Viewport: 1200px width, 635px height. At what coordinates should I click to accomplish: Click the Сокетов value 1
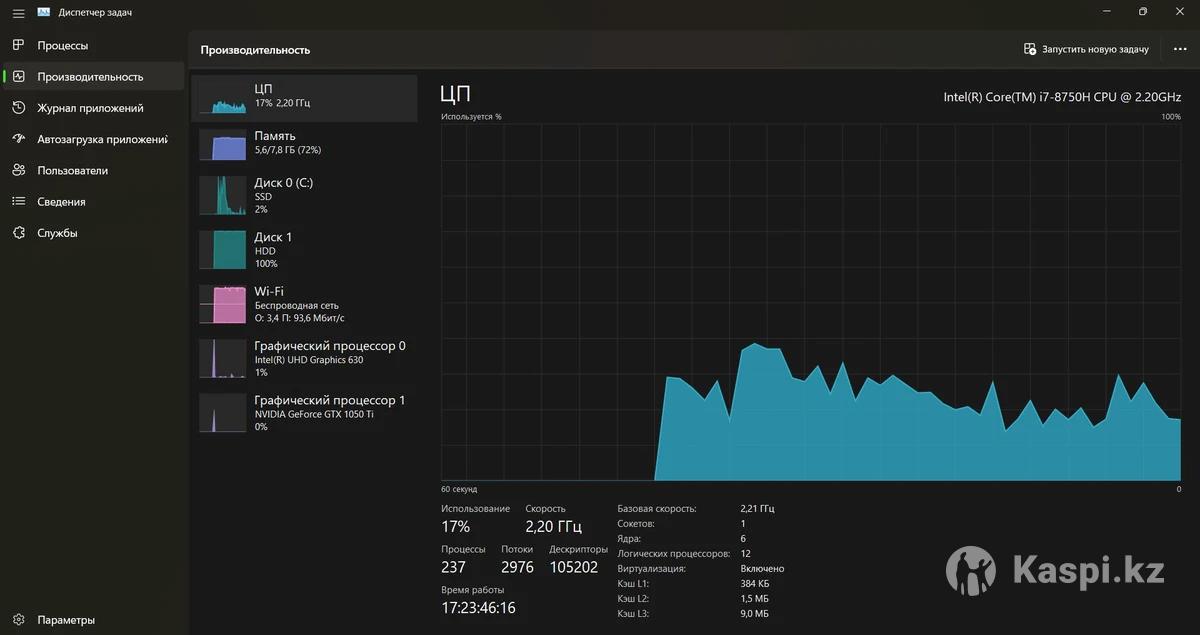coord(743,524)
